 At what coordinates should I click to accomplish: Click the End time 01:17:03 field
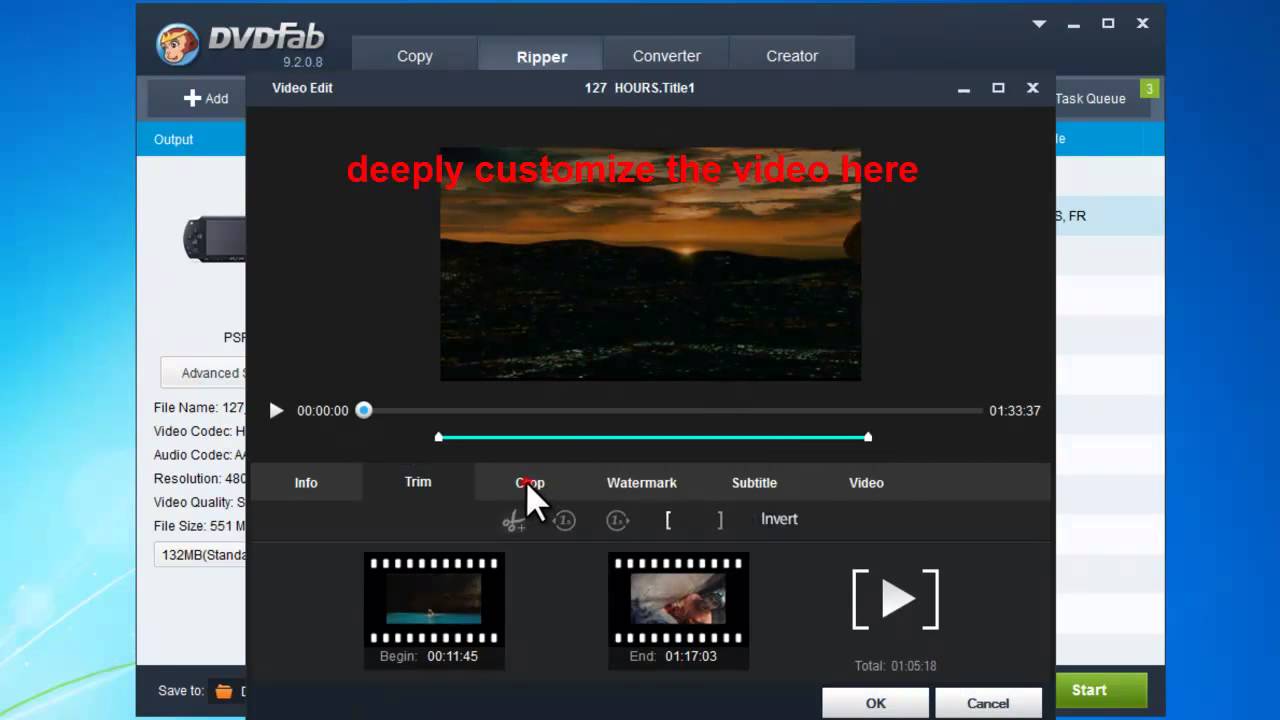pyautogui.click(x=690, y=657)
